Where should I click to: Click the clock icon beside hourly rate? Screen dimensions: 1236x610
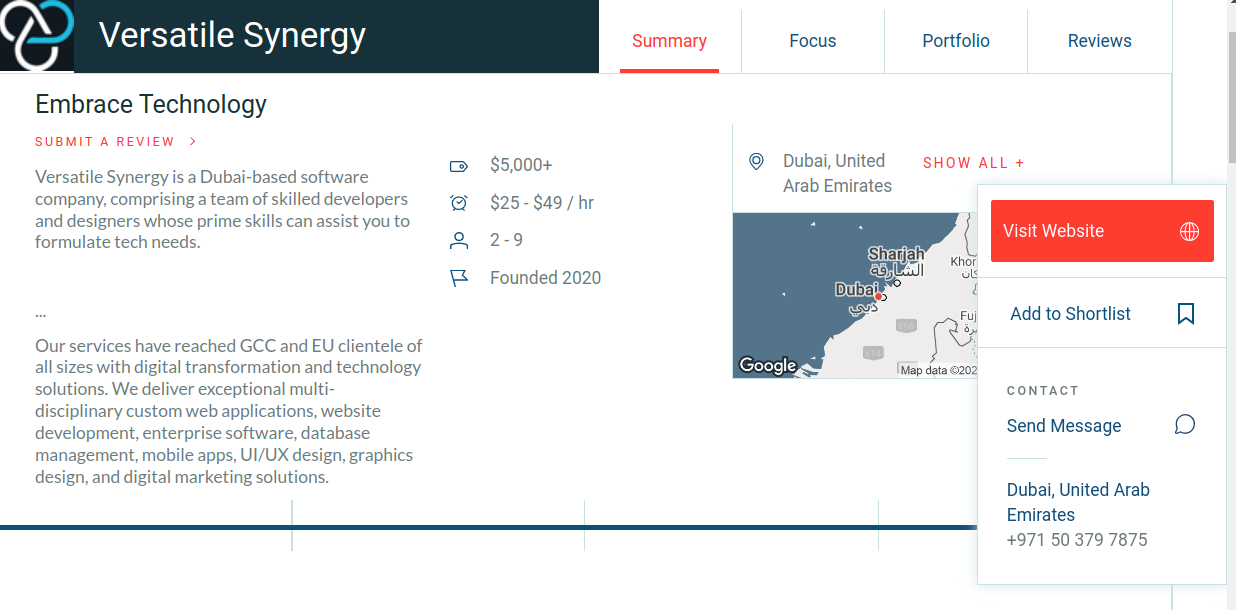459,203
